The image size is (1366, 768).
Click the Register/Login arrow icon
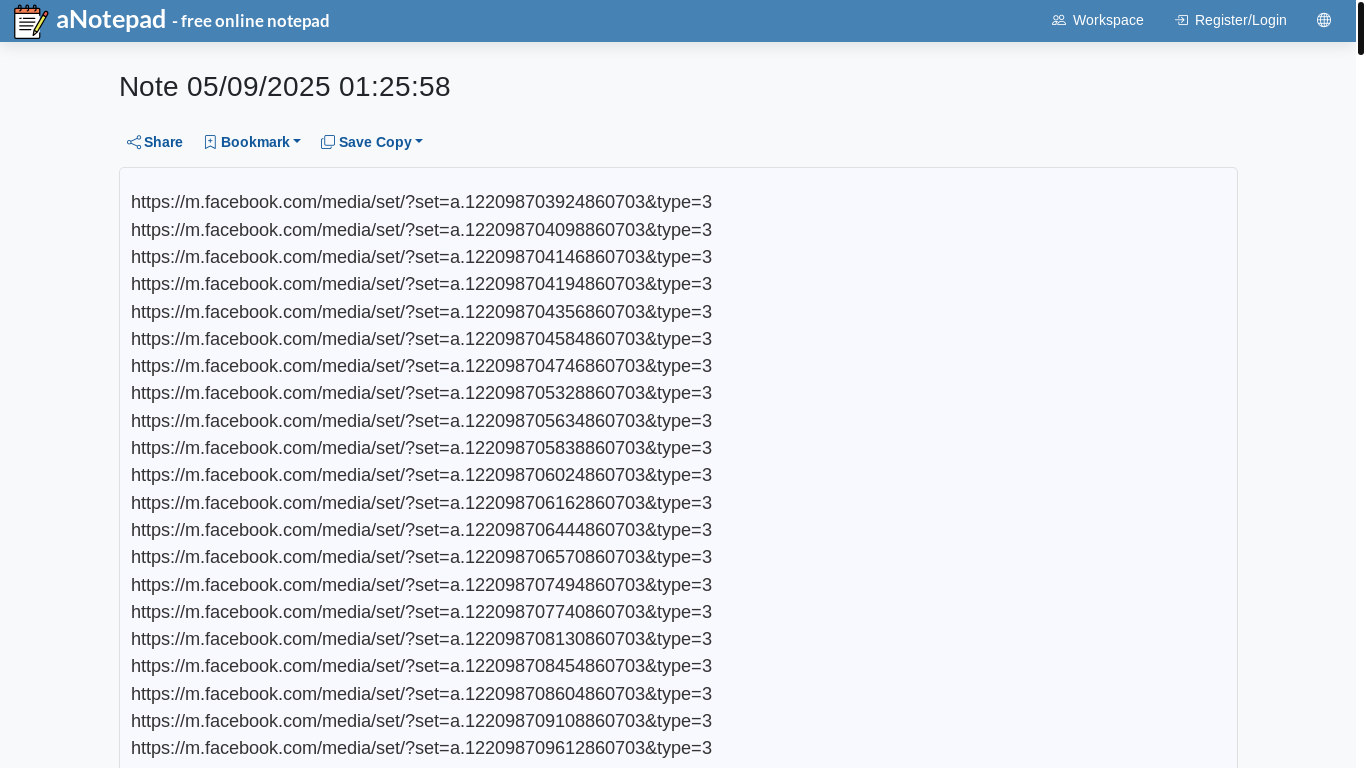1182,20
